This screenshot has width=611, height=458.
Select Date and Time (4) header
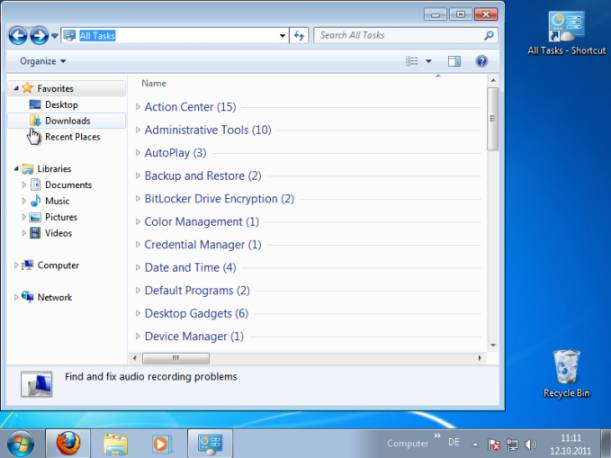point(190,267)
